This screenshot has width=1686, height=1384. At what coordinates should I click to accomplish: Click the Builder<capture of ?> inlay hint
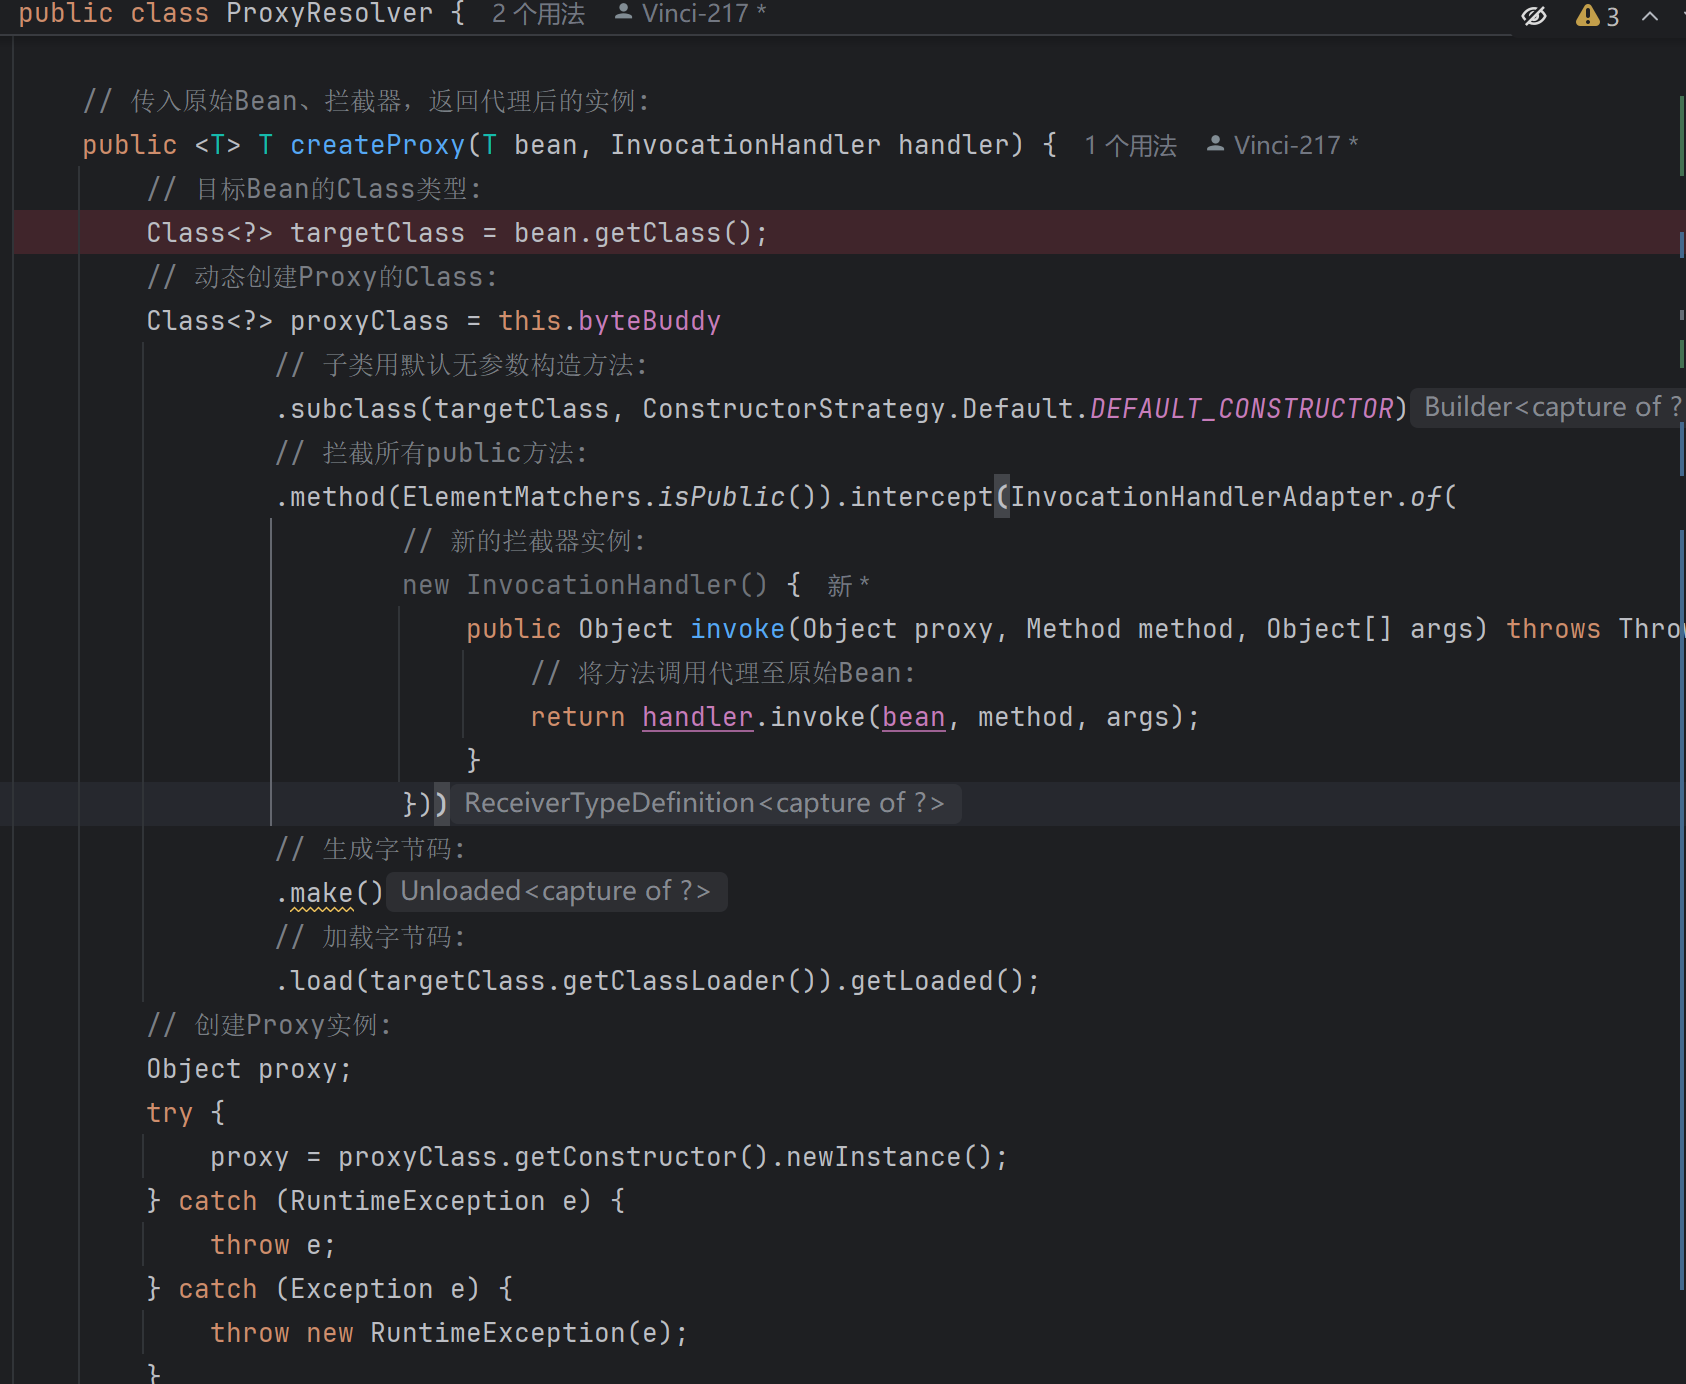pos(1548,407)
